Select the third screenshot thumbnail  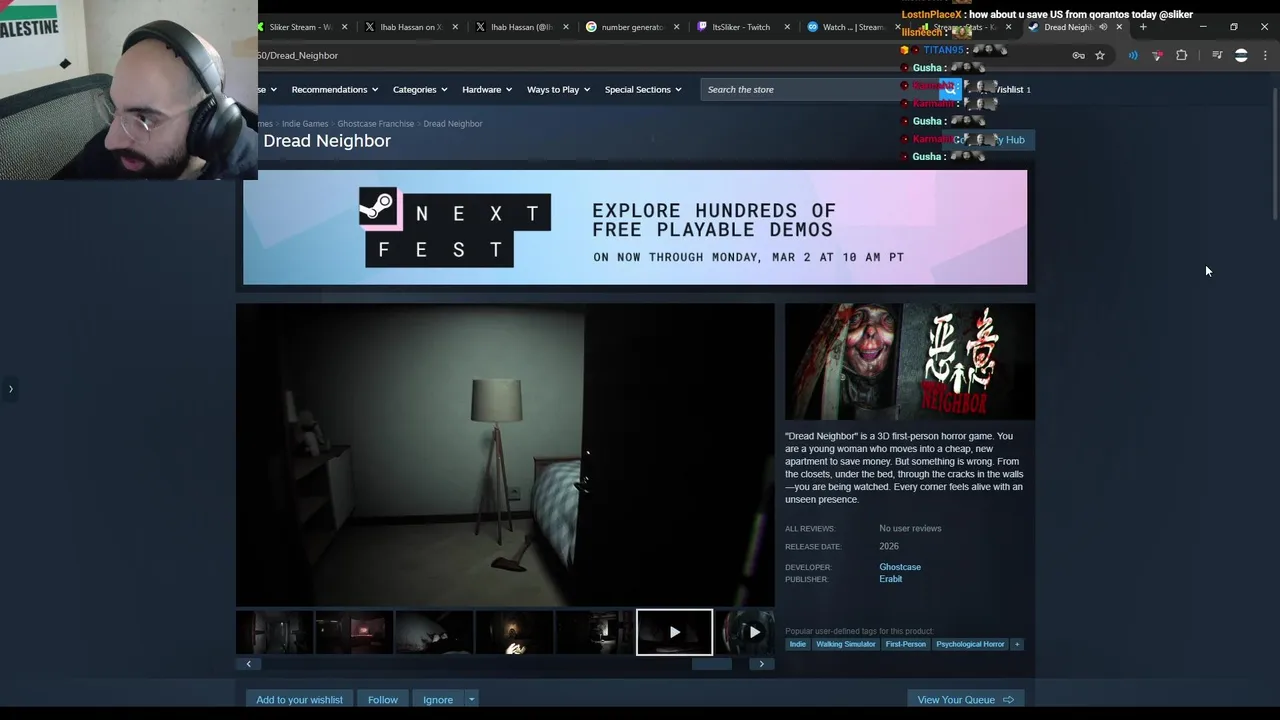pos(434,632)
